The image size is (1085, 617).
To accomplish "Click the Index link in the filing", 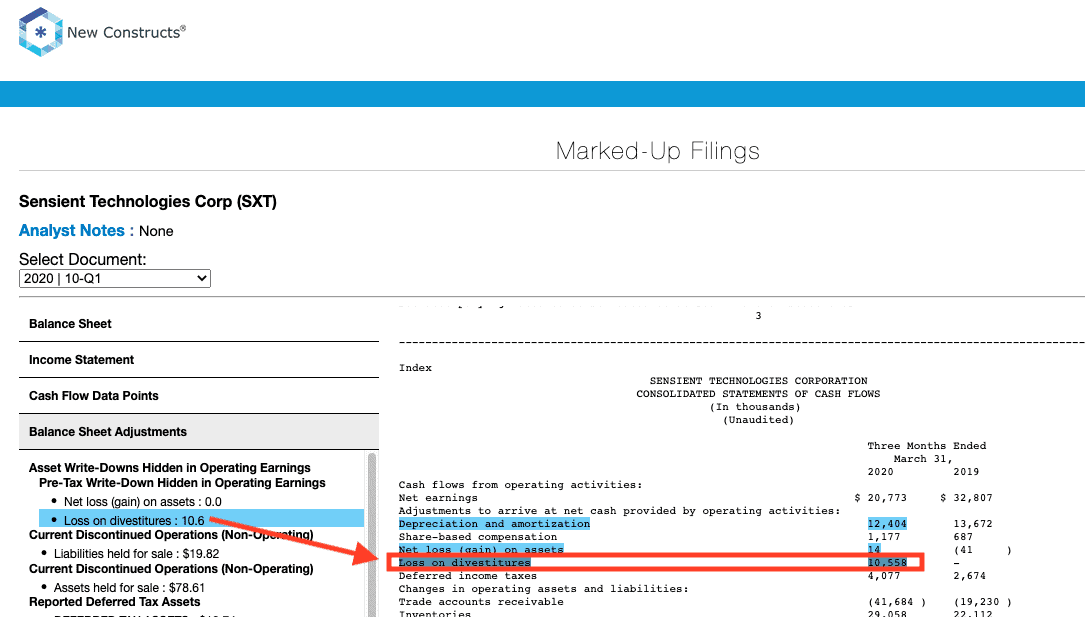I will (x=415, y=368).
